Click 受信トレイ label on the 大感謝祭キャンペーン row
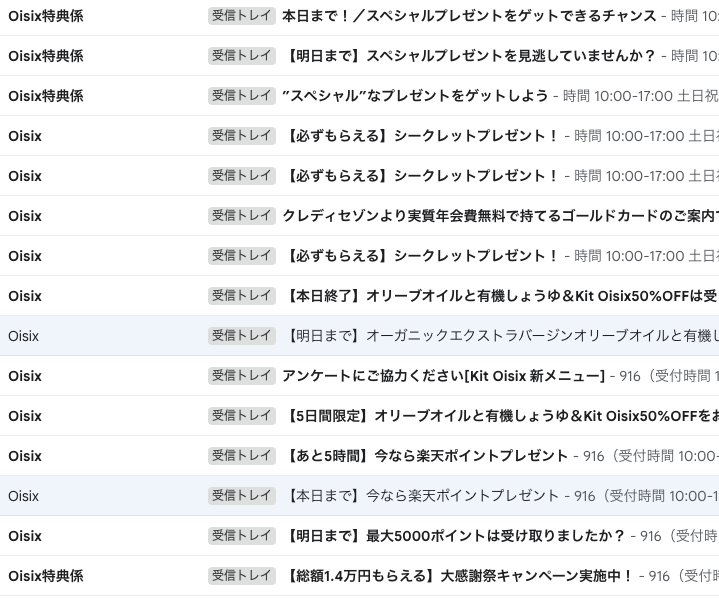The height and width of the screenshot is (599, 719). [242, 576]
